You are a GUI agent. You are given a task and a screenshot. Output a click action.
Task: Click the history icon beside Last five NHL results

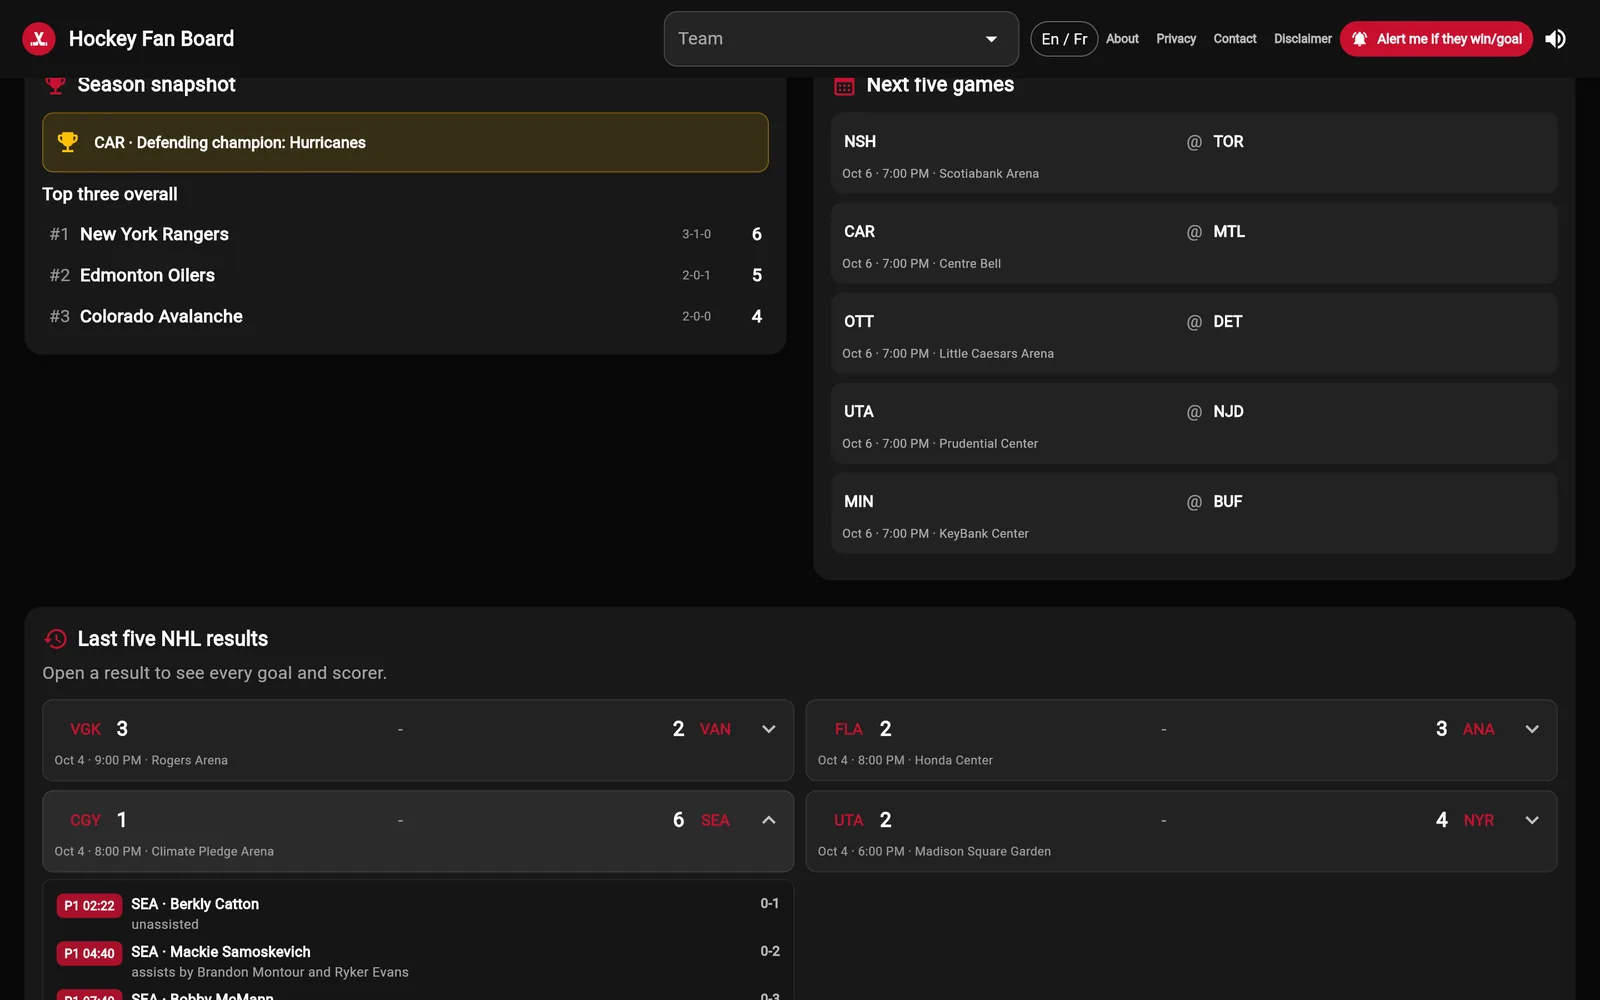(x=56, y=638)
